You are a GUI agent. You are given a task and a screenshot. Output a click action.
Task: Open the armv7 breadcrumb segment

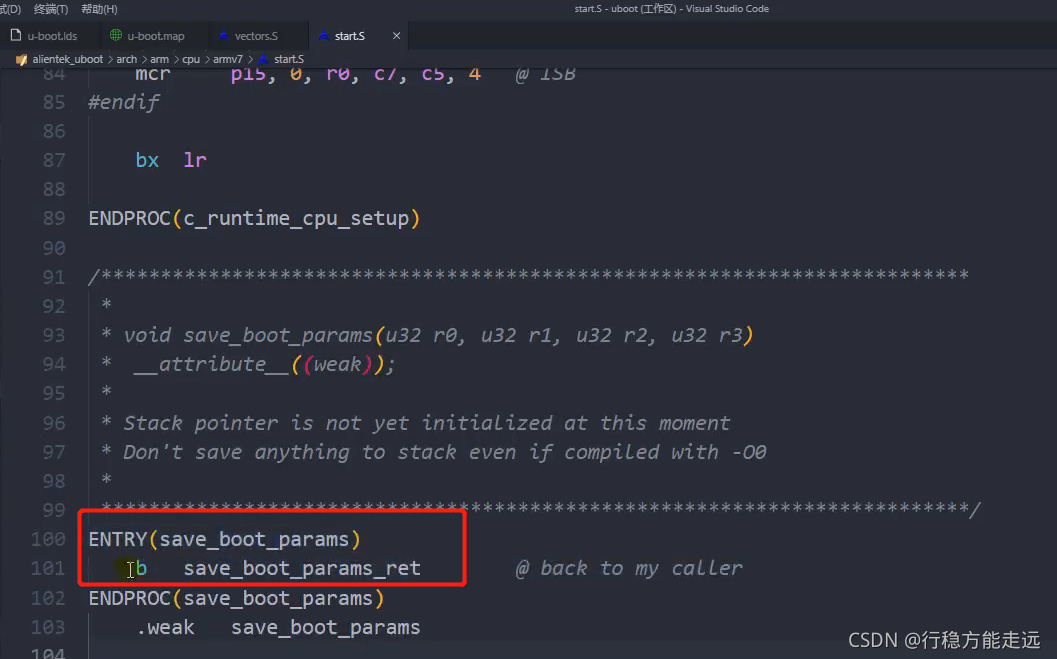click(228, 59)
